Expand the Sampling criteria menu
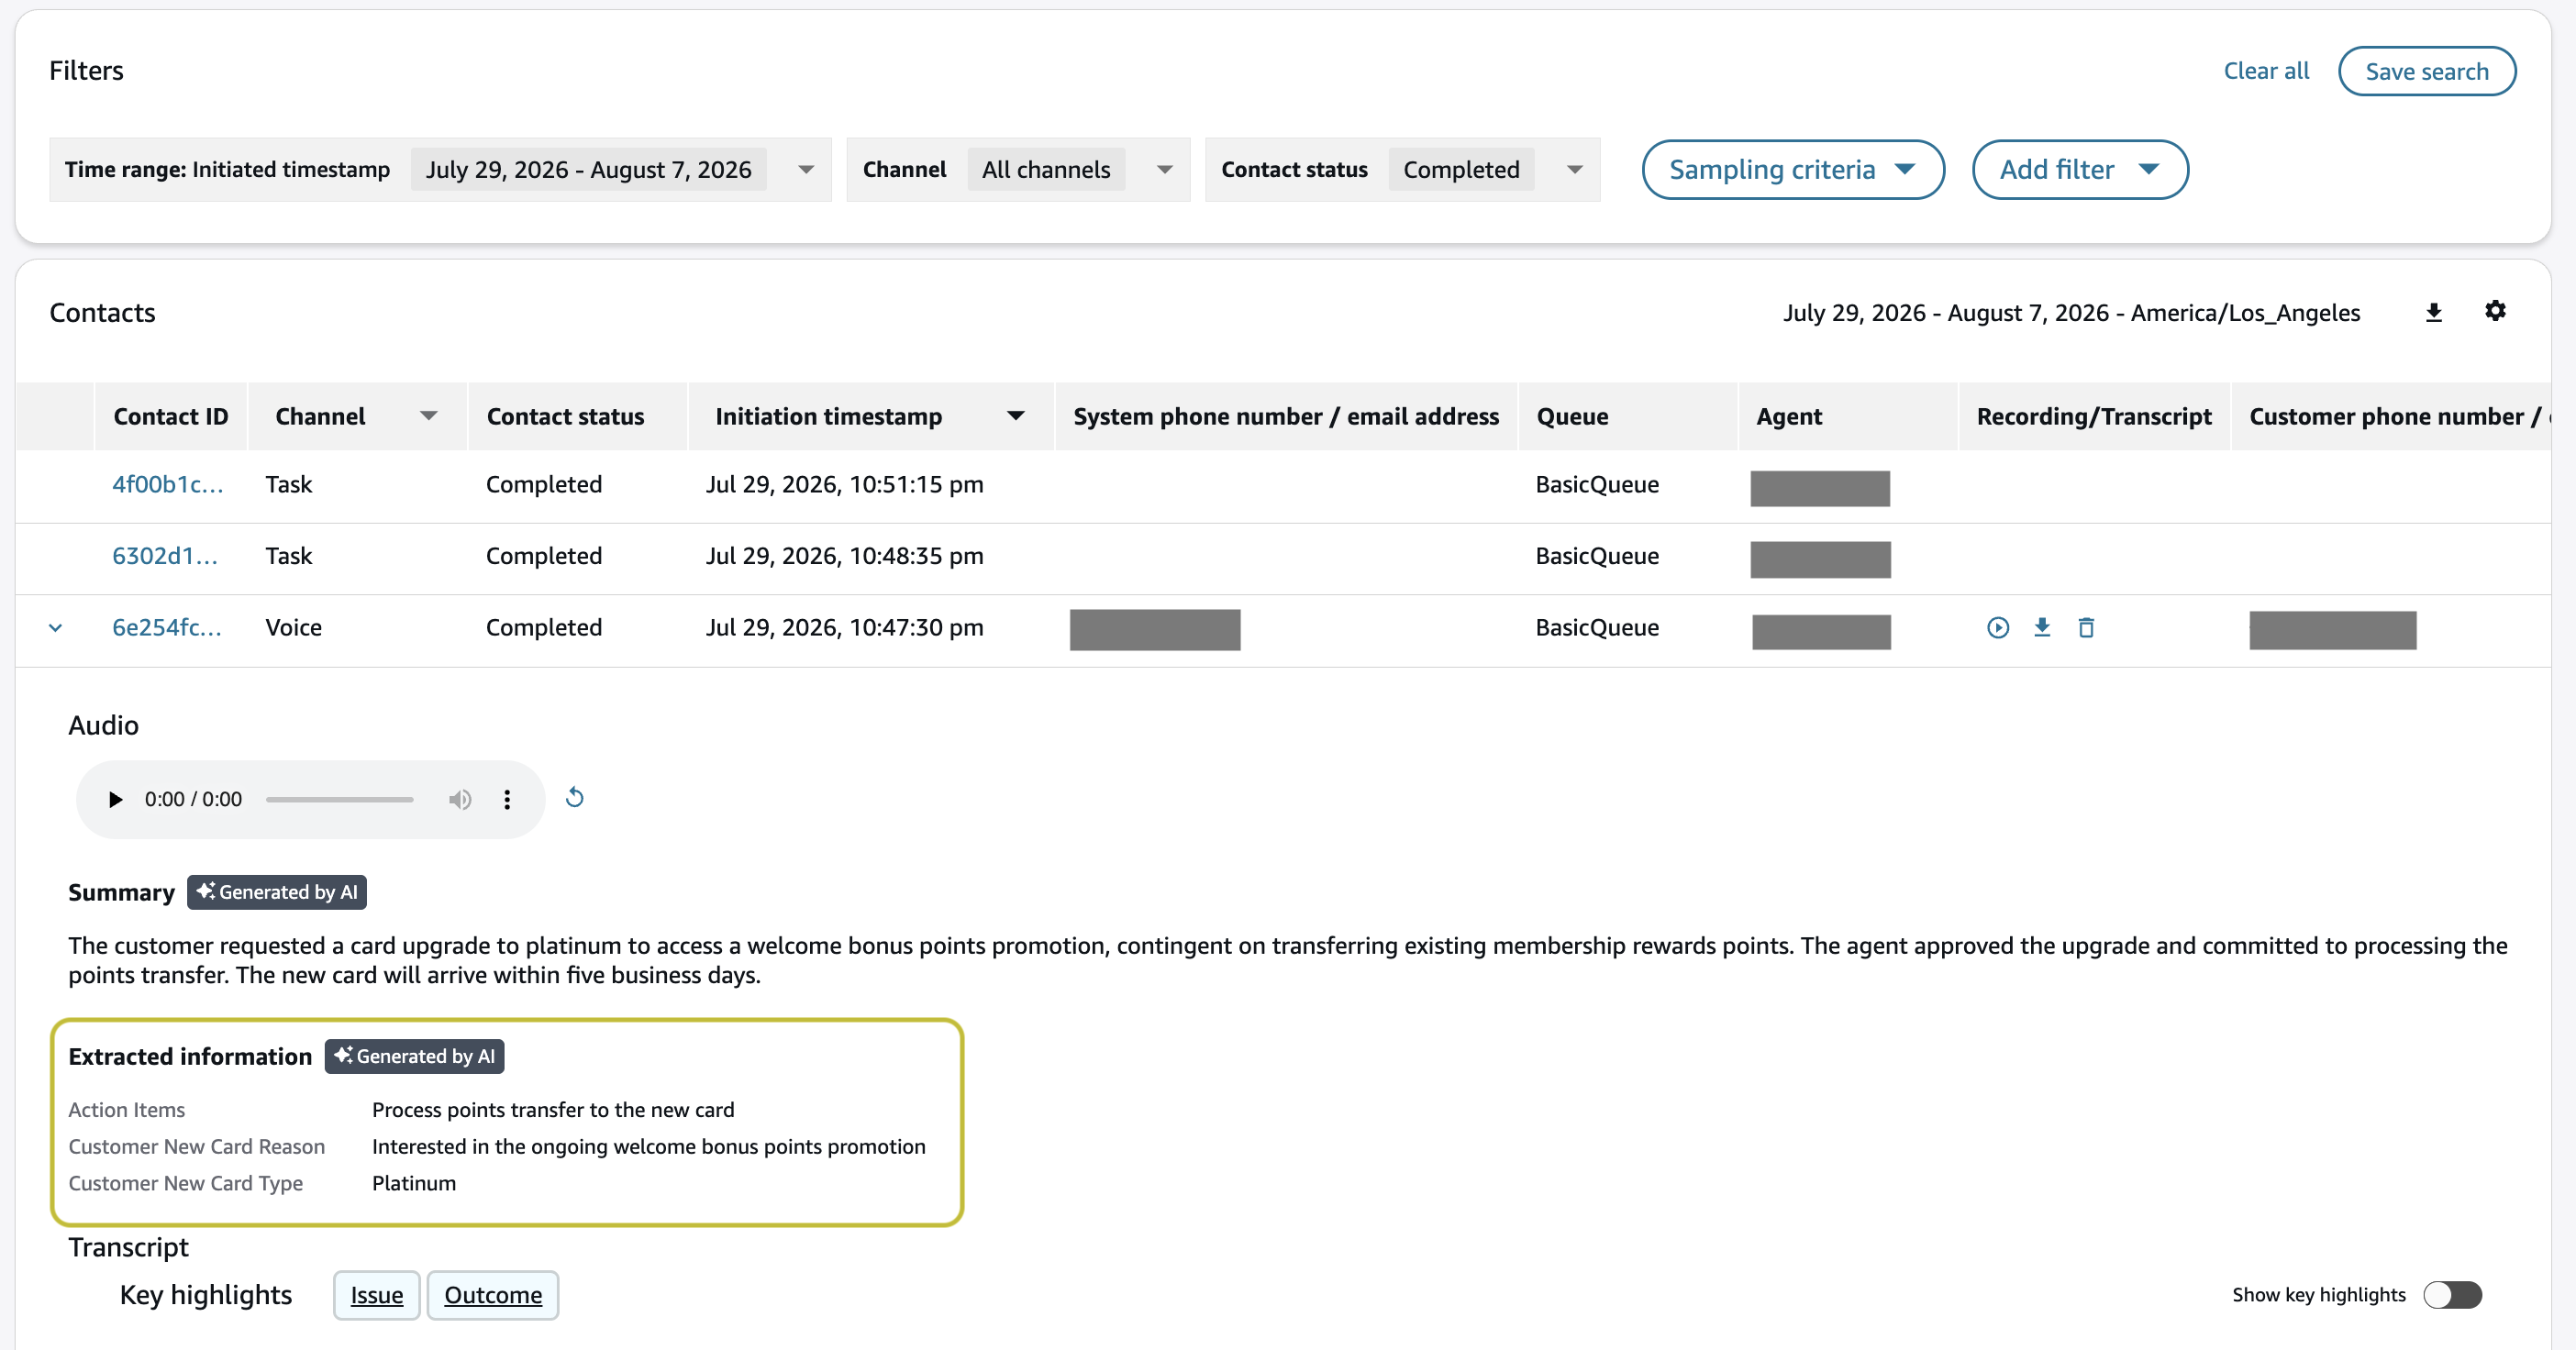 click(1792, 170)
